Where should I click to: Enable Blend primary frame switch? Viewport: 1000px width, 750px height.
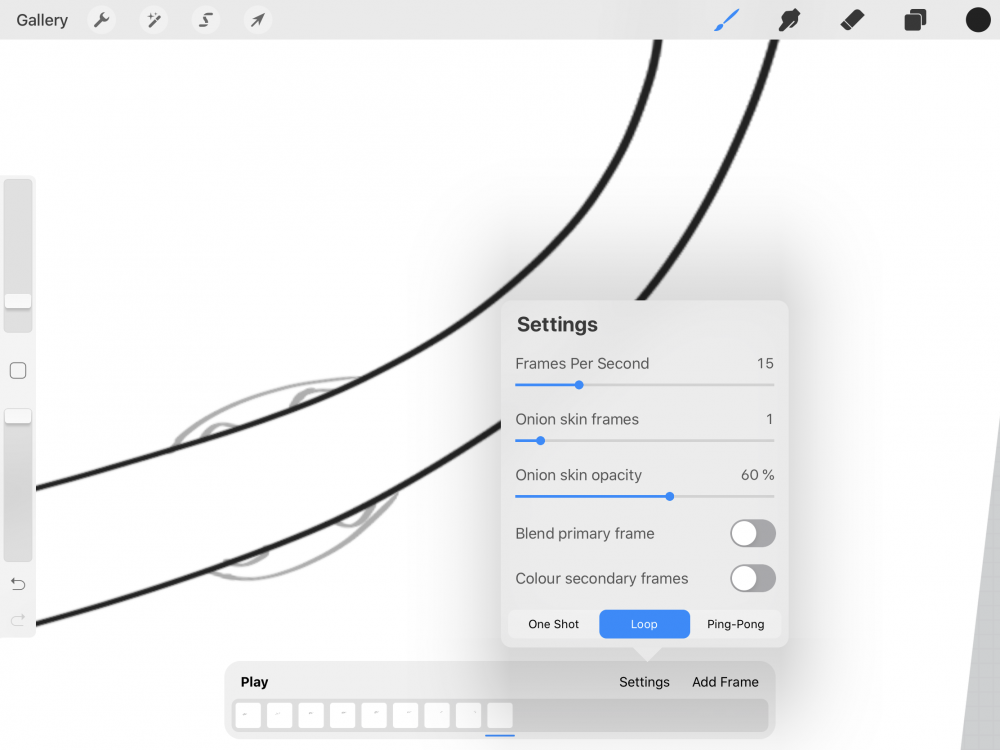752,533
